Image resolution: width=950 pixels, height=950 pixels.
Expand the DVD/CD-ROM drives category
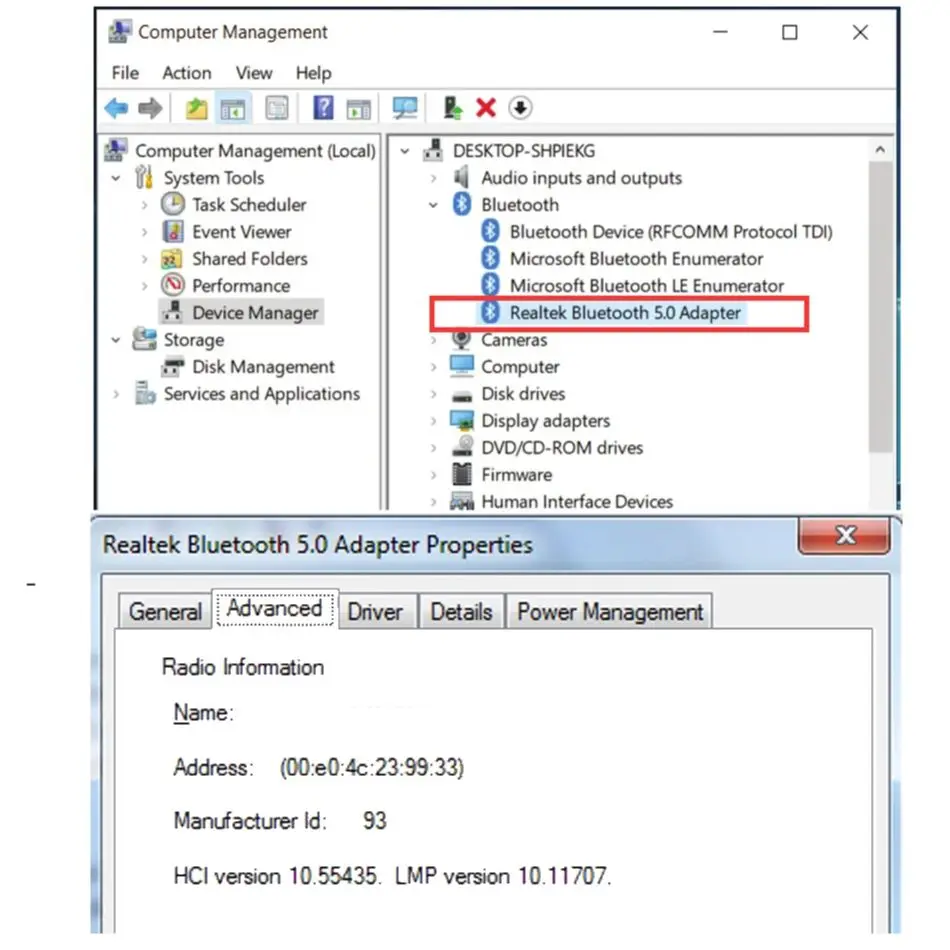click(434, 448)
